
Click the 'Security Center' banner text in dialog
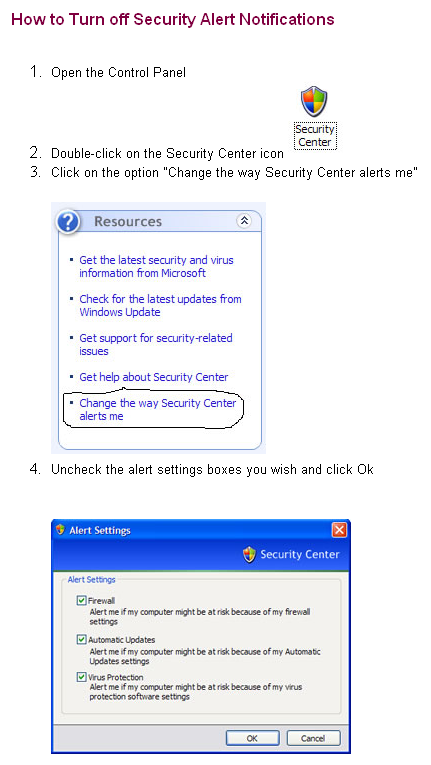click(x=300, y=555)
